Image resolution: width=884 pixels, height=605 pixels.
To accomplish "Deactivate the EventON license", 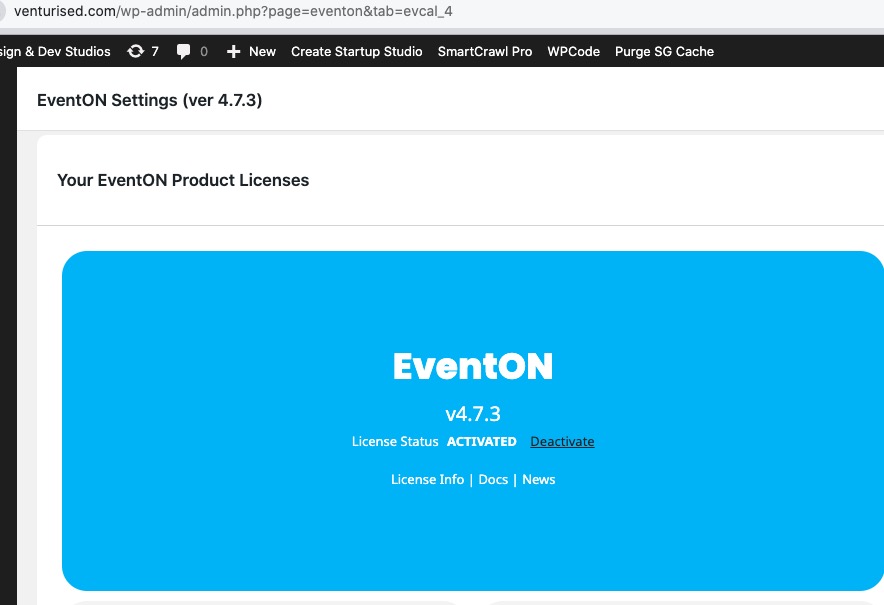I will coord(562,441).
